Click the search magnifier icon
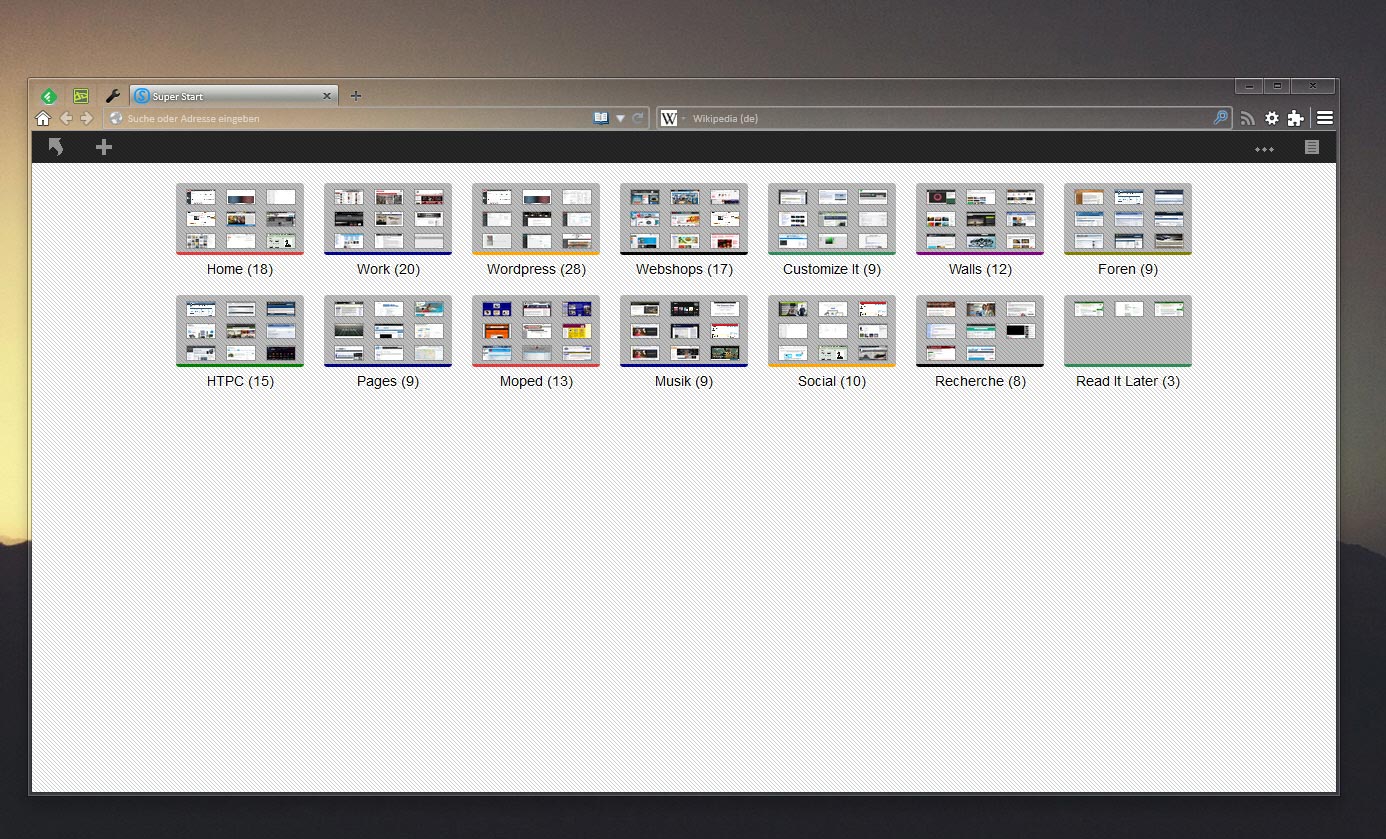The height and width of the screenshot is (839, 1386). pos(1220,118)
